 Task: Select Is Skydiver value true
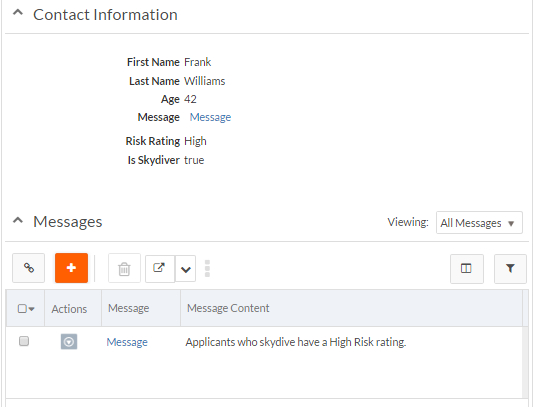(194, 160)
